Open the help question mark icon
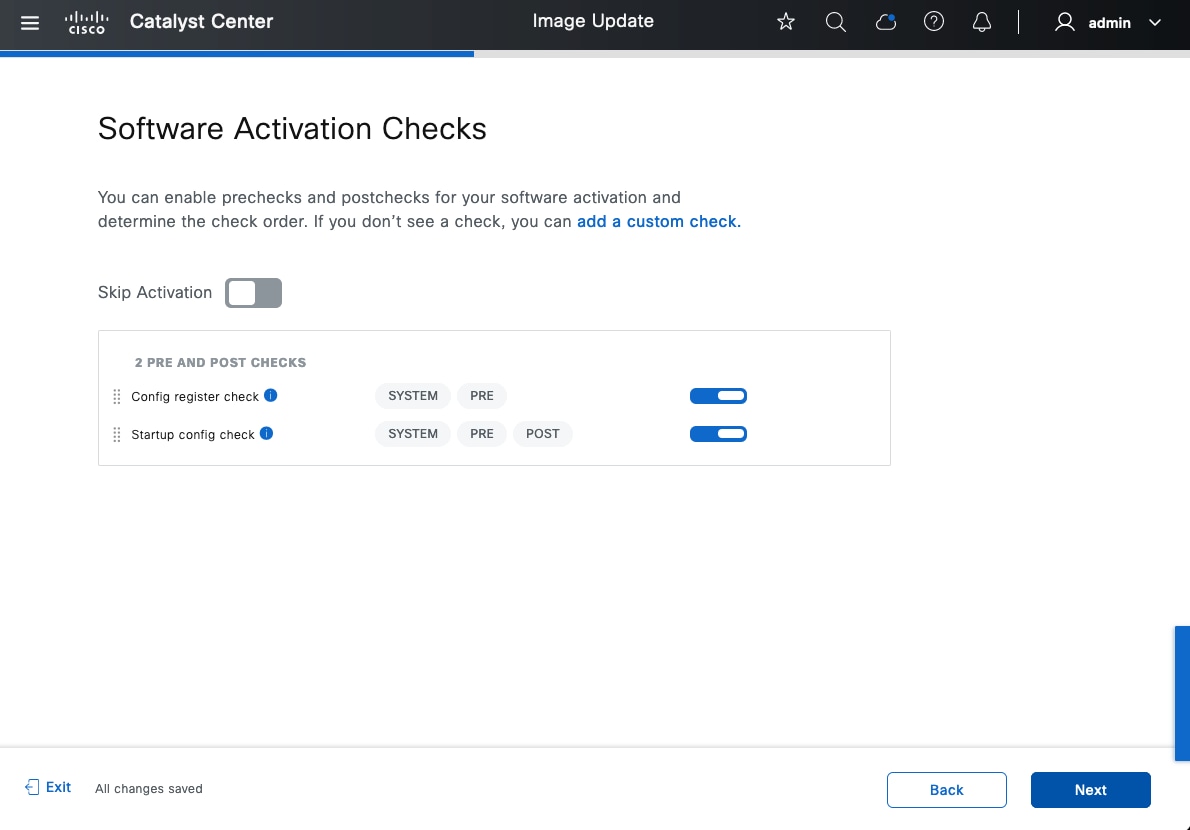This screenshot has height=830, width=1190. (x=934, y=22)
